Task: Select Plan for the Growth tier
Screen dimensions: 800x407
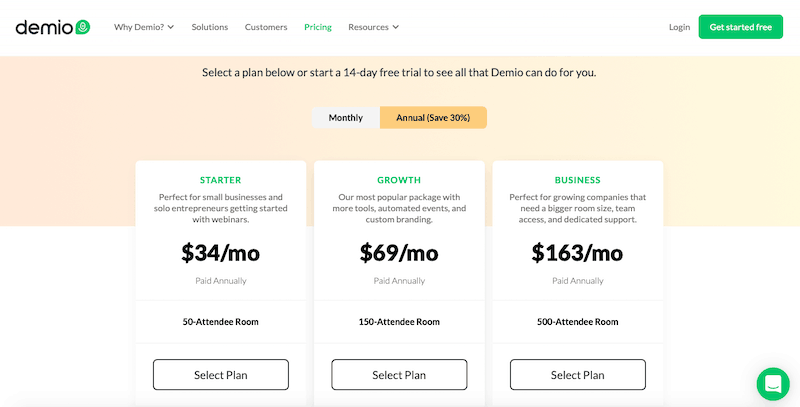Action: (399, 375)
